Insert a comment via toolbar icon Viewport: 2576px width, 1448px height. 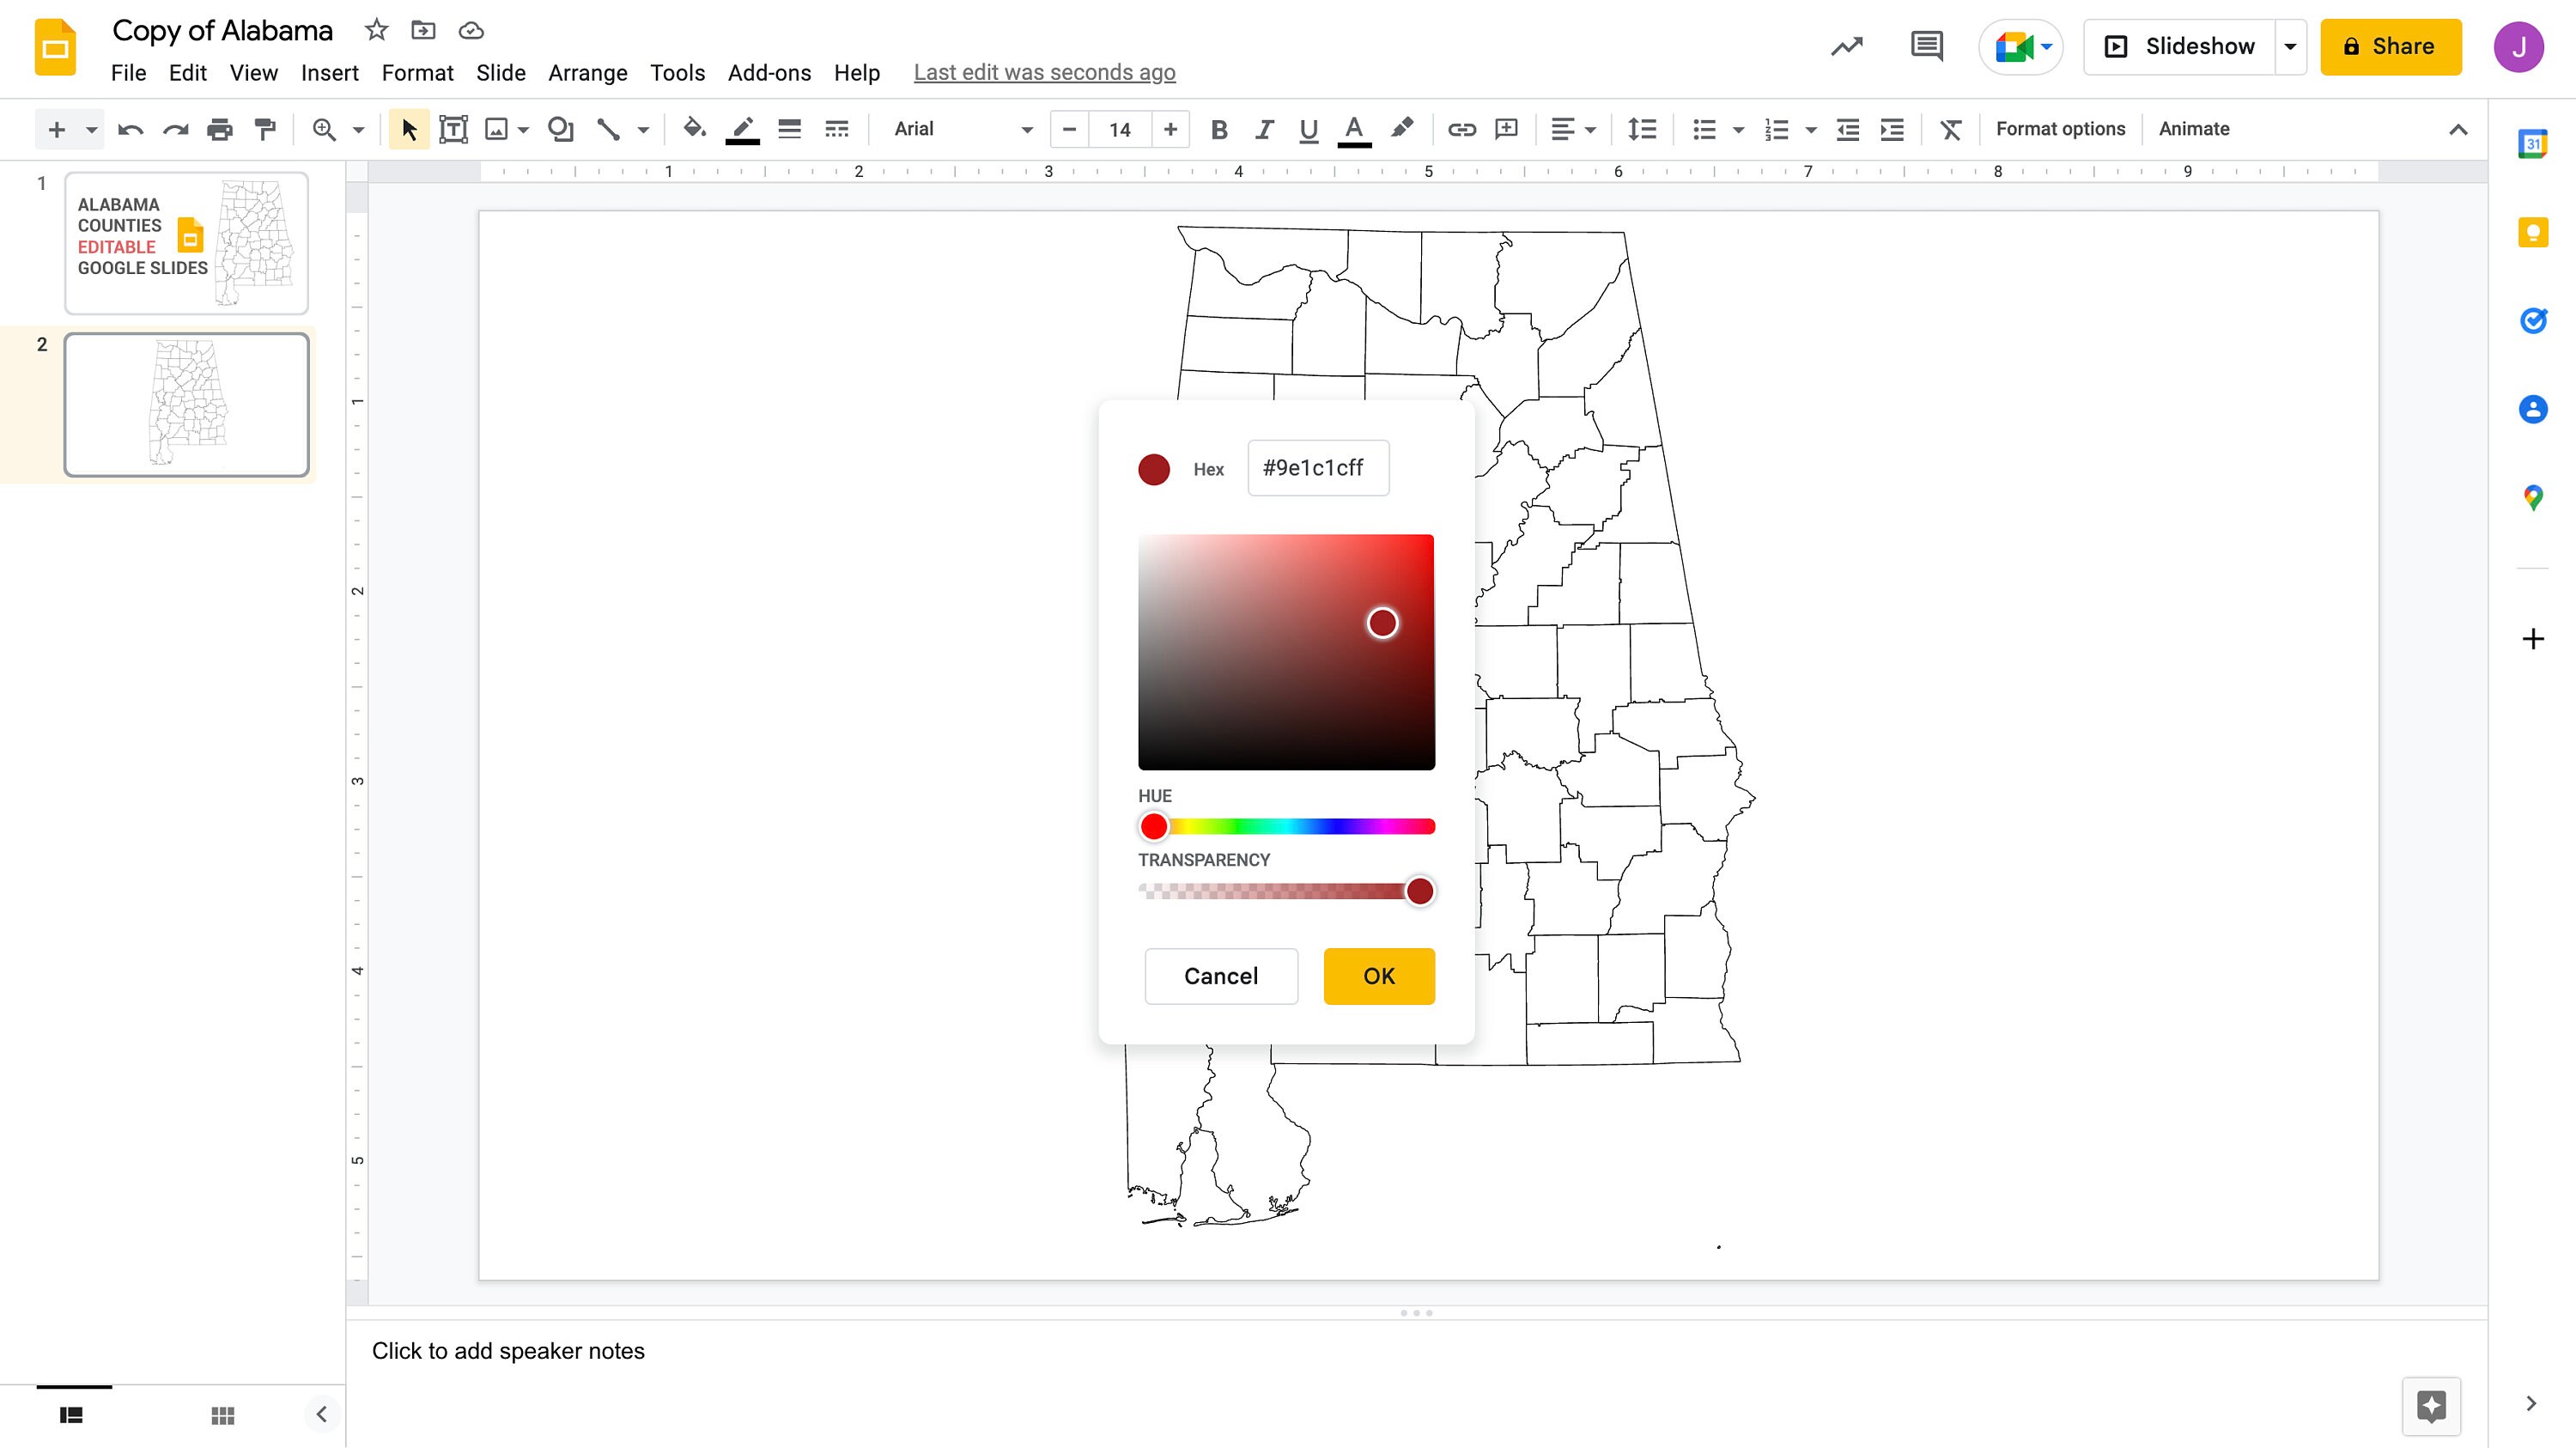1506,129
